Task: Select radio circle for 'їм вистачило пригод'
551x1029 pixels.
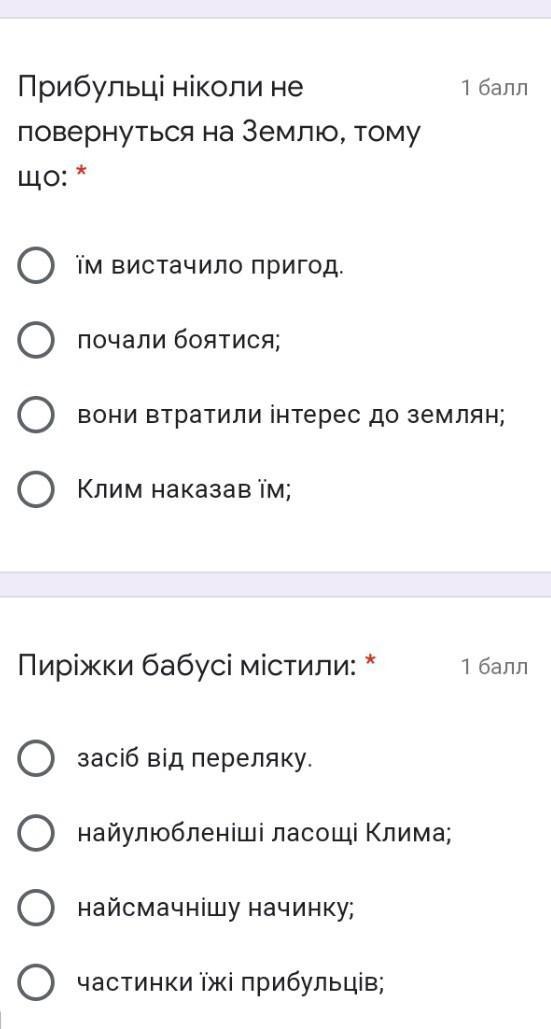Action: tap(35, 265)
